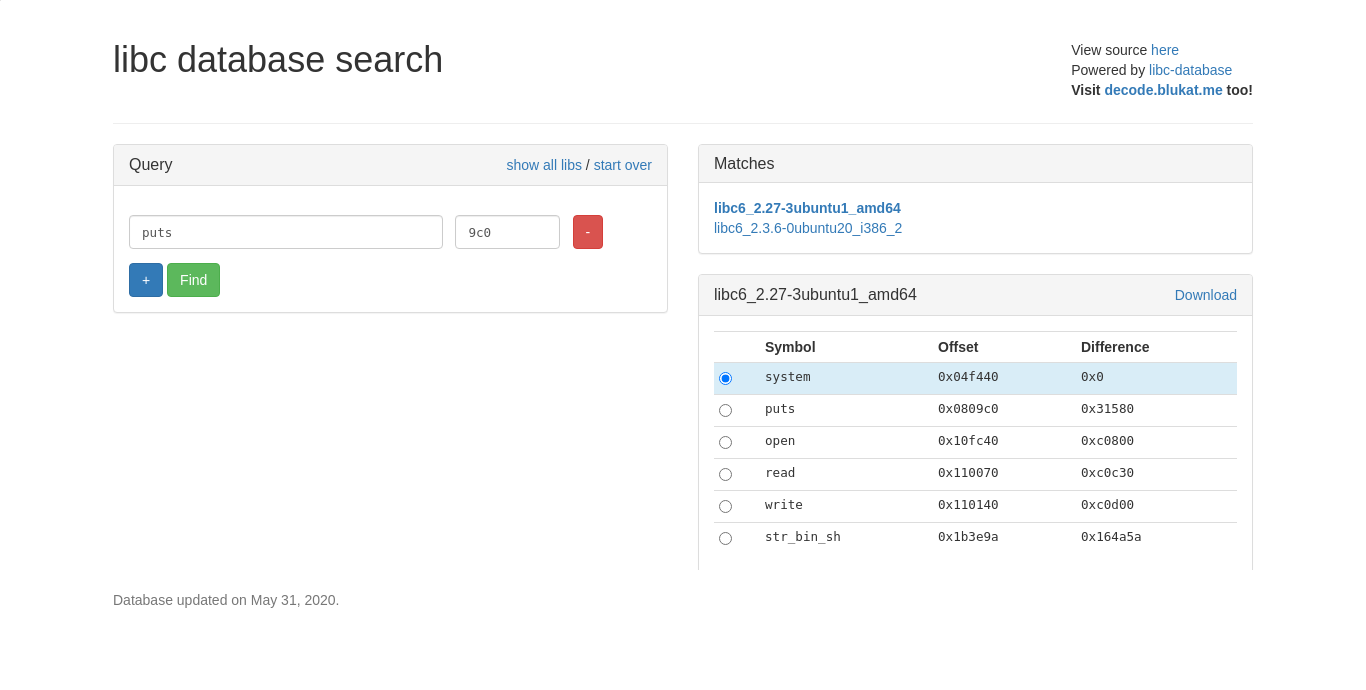Screen dimensions: 1366x690
Task: Select the read symbol radio button
Action: tap(725, 475)
